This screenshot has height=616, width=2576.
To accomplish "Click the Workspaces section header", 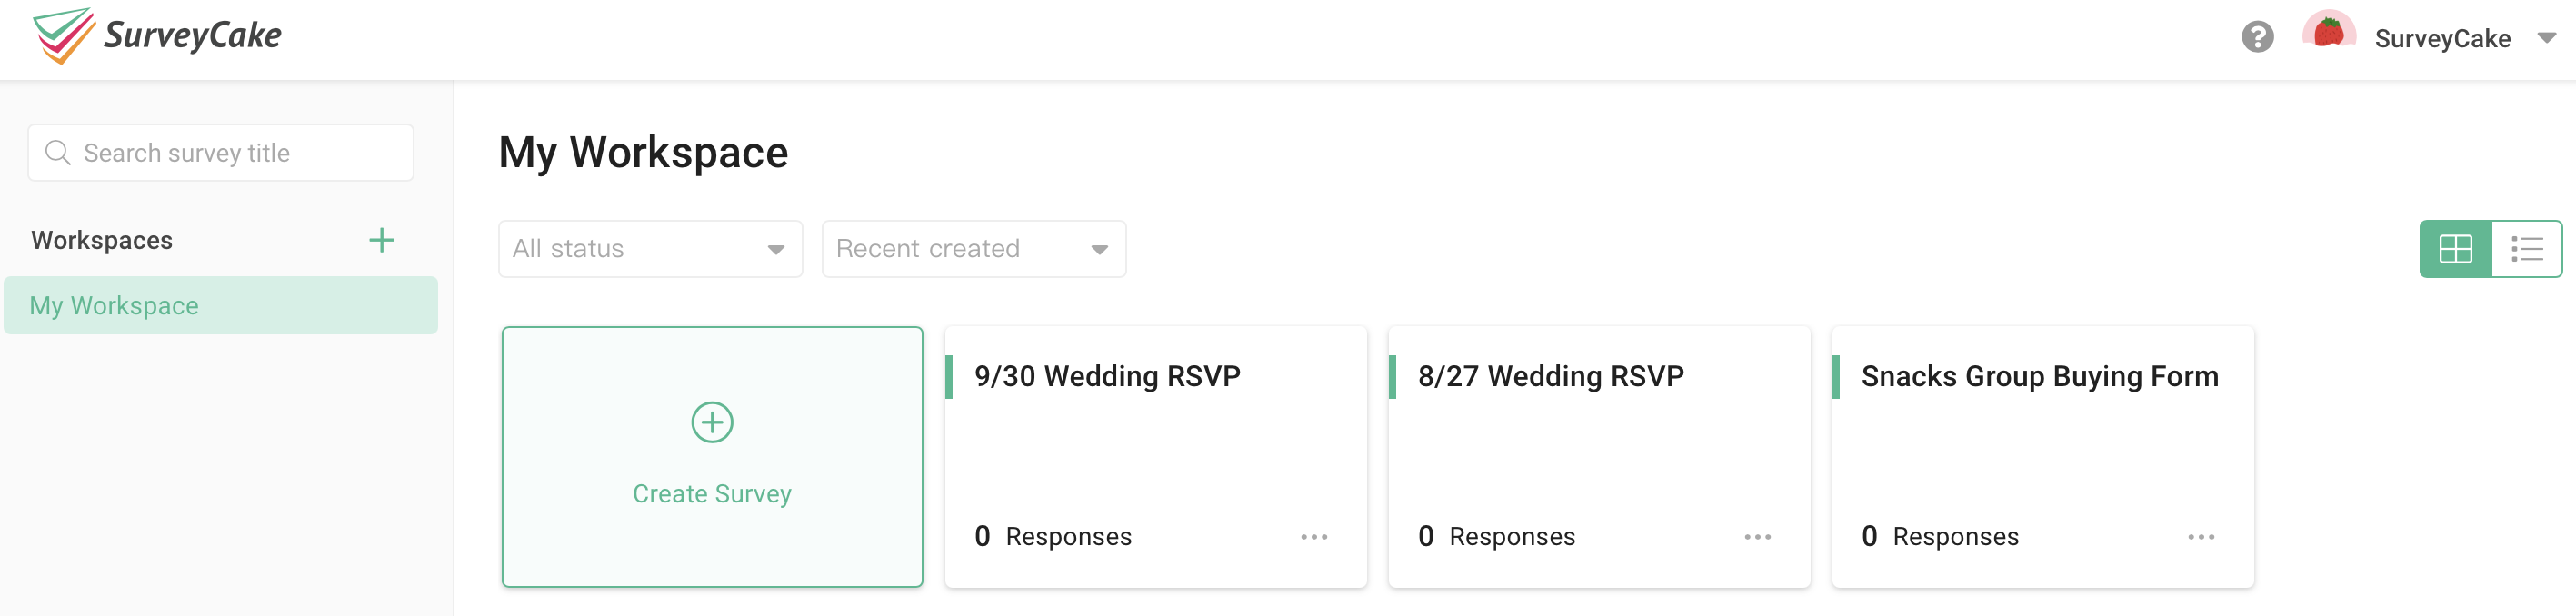I will [101, 240].
